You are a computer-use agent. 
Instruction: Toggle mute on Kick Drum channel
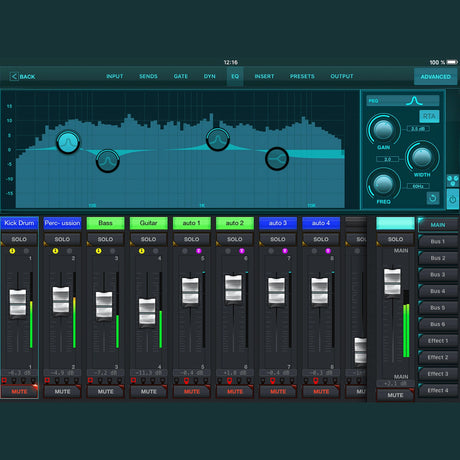click(19, 391)
